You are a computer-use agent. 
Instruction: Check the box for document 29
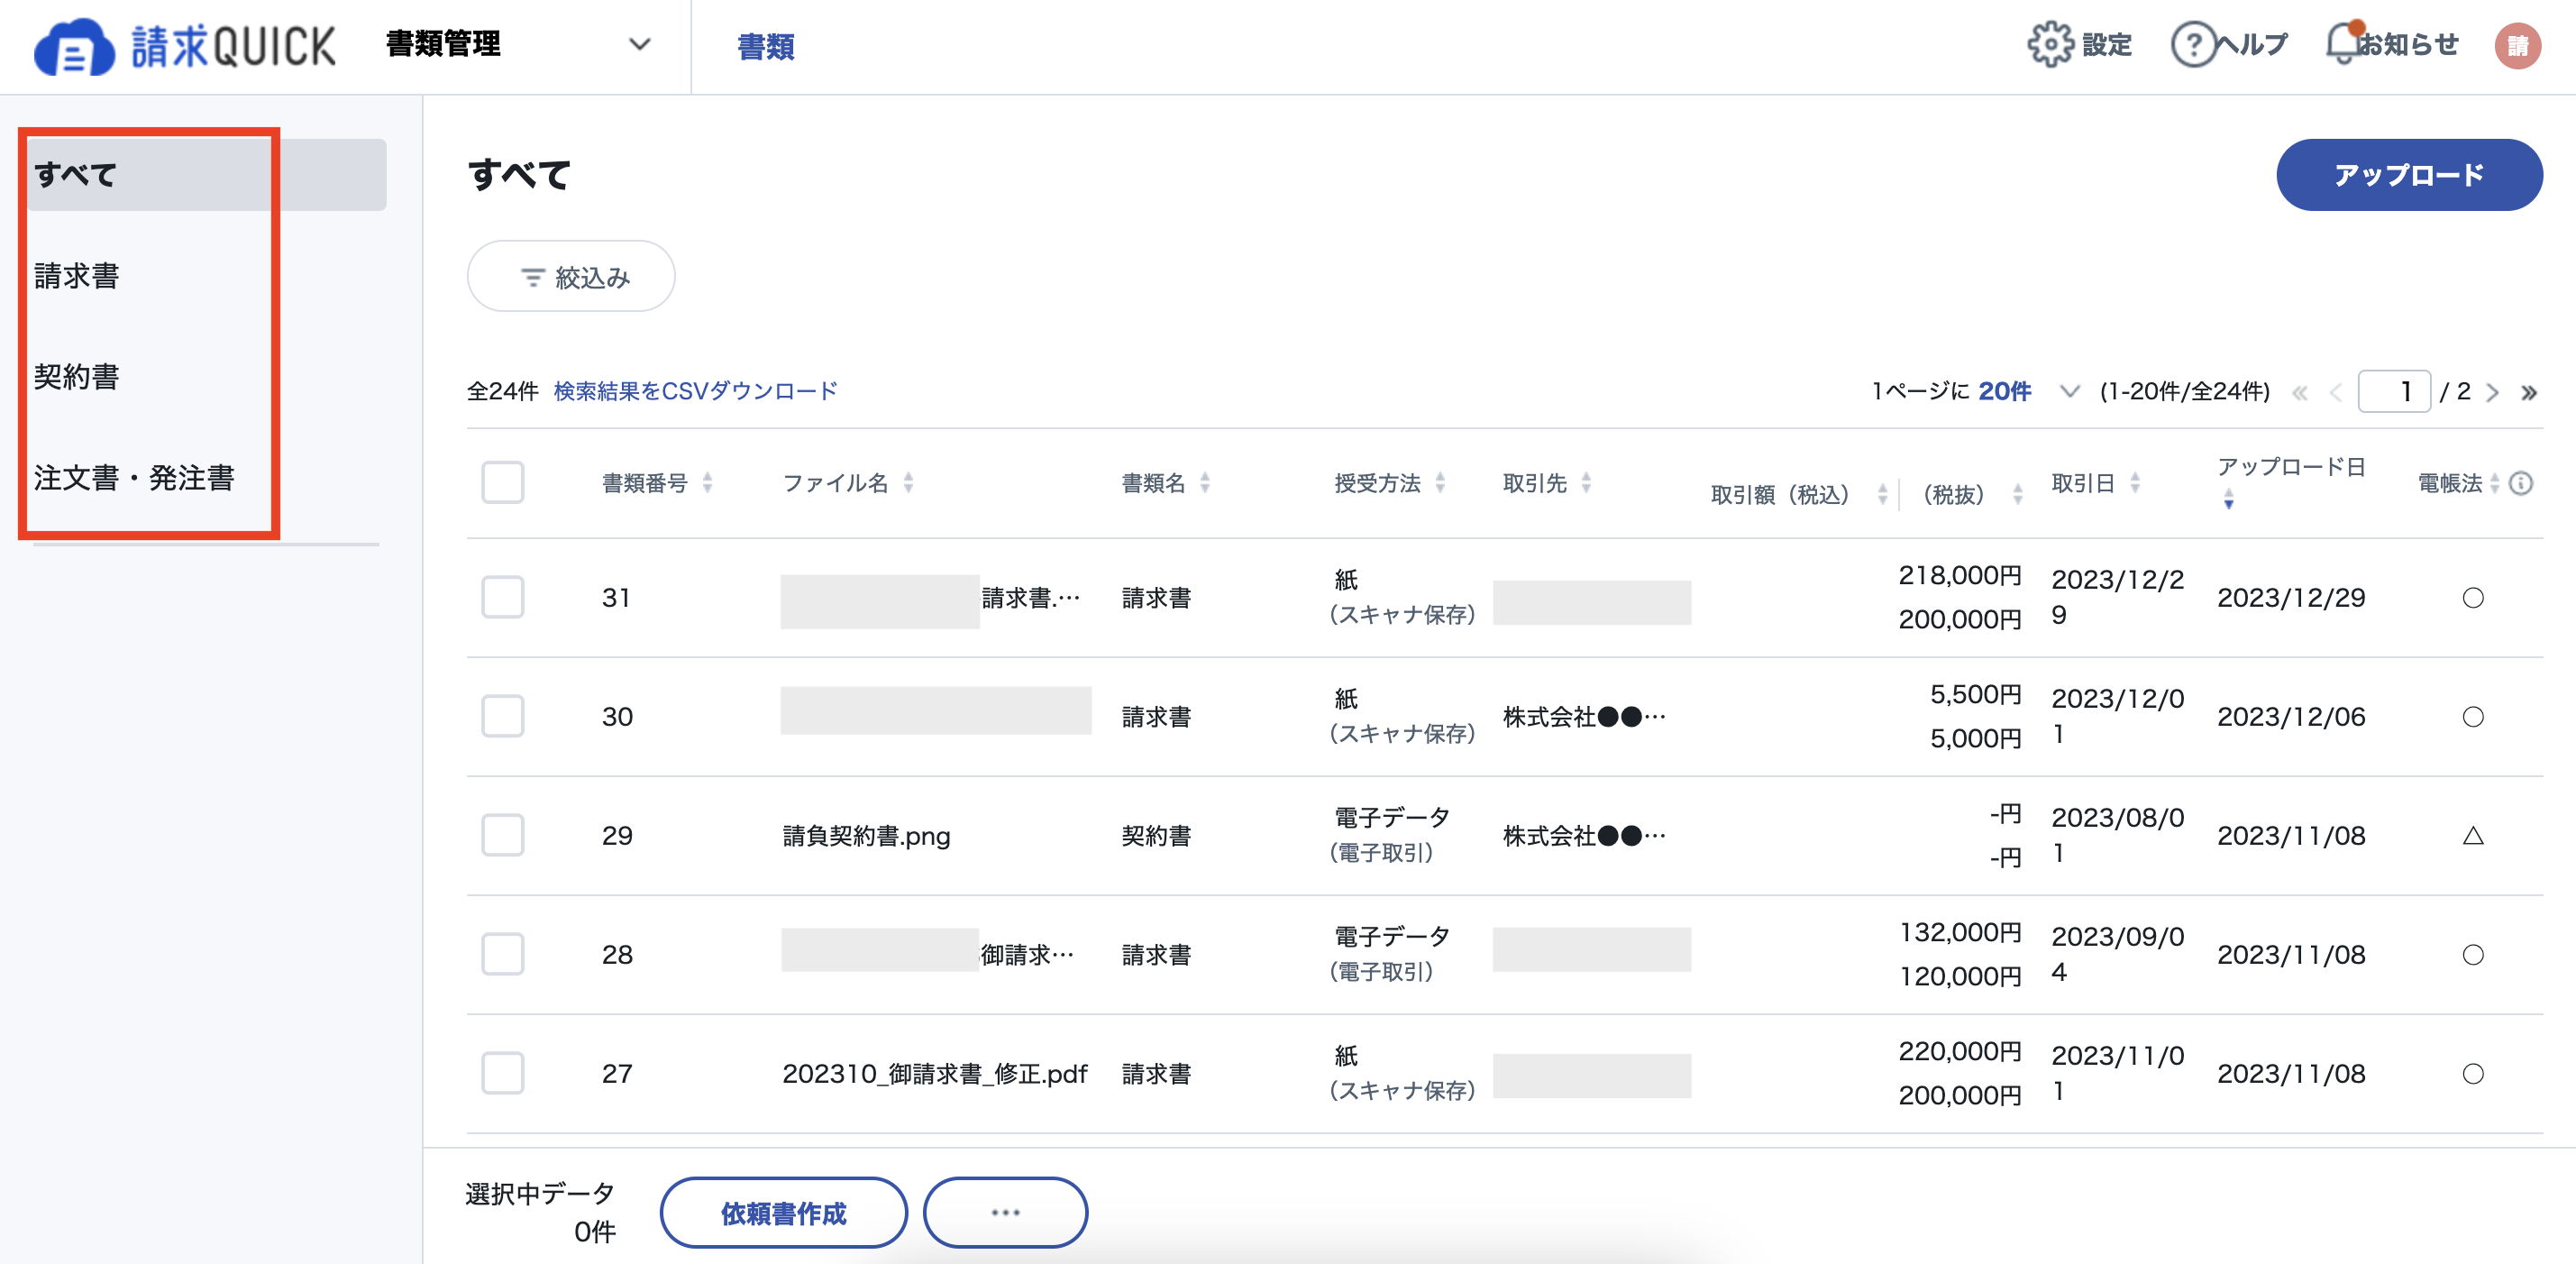(502, 835)
